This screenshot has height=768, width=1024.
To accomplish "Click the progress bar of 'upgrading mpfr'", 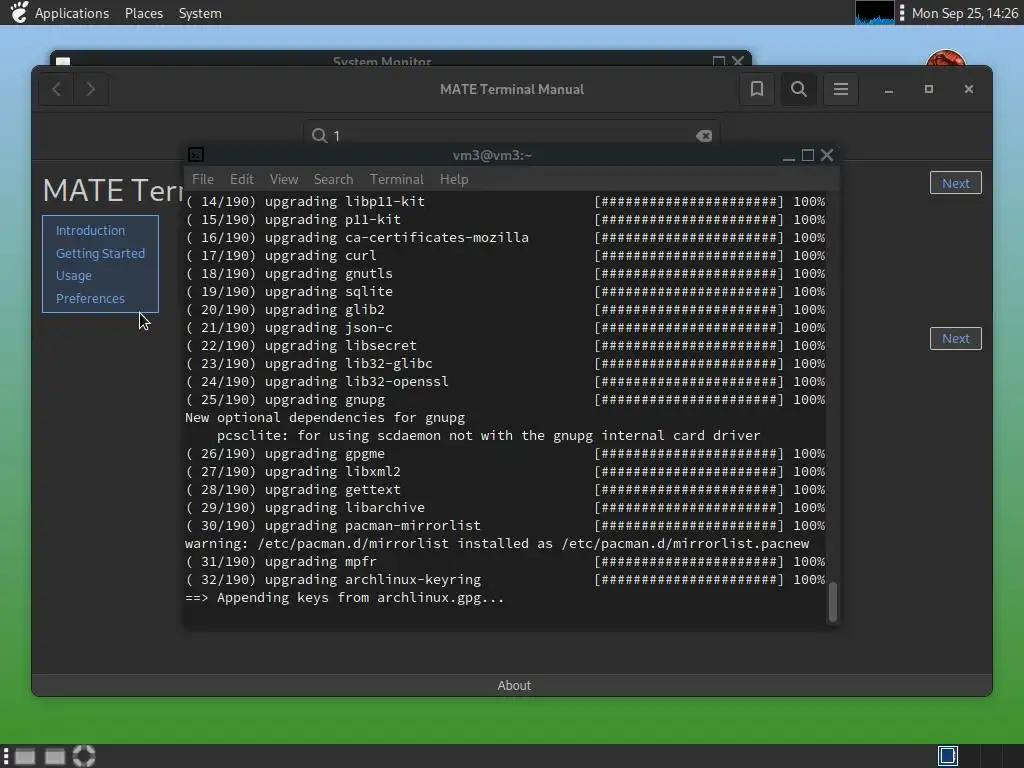I will (688, 562).
